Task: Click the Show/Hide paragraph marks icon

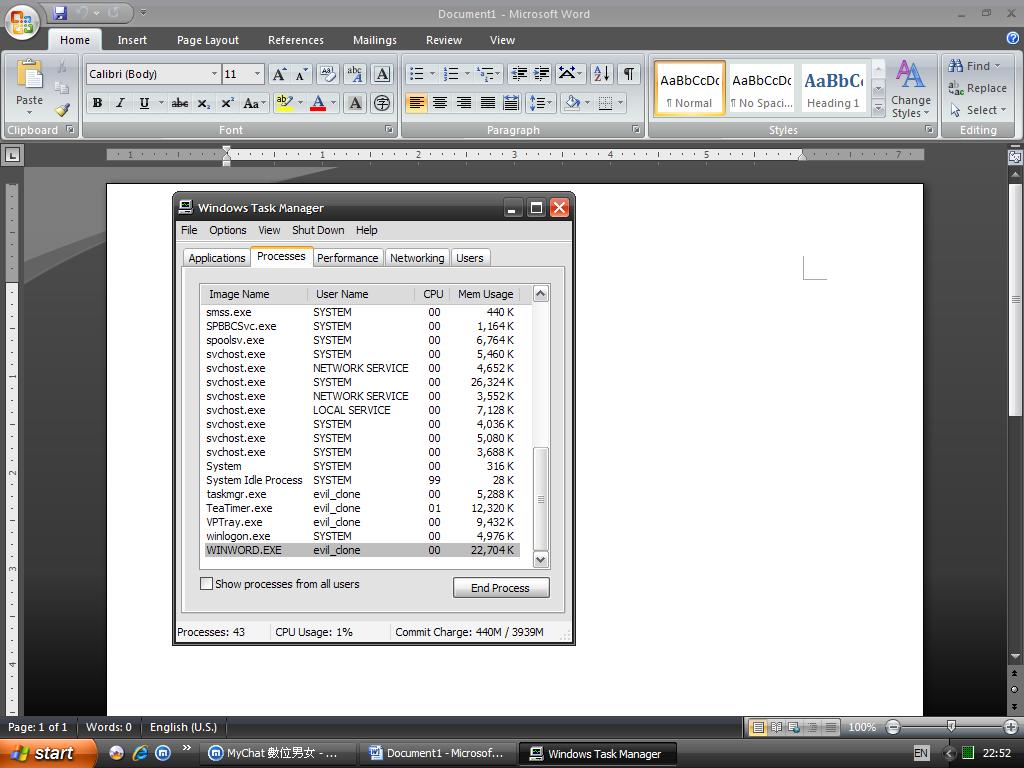Action: click(x=628, y=74)
